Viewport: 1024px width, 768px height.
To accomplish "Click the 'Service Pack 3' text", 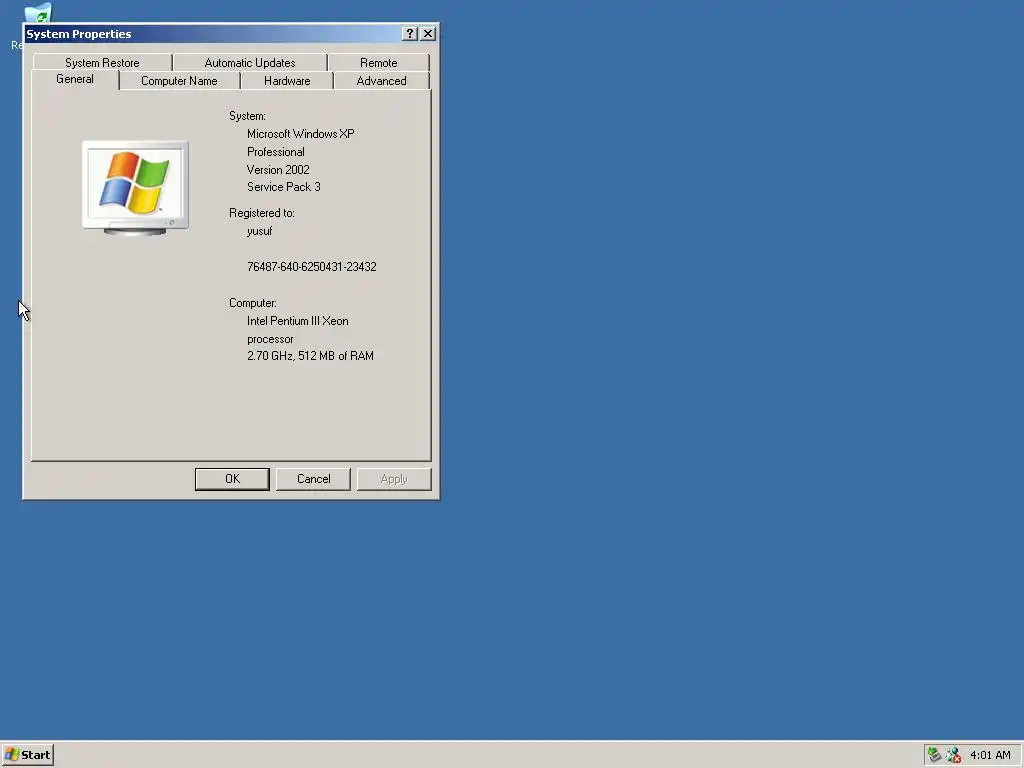I will [x=283, y=187].
